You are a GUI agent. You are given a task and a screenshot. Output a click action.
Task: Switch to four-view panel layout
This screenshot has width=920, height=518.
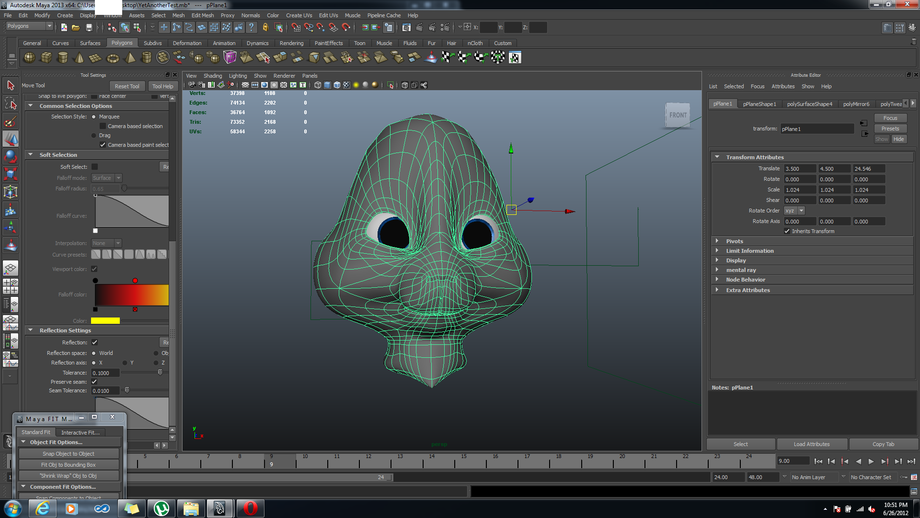click(10, 286)
